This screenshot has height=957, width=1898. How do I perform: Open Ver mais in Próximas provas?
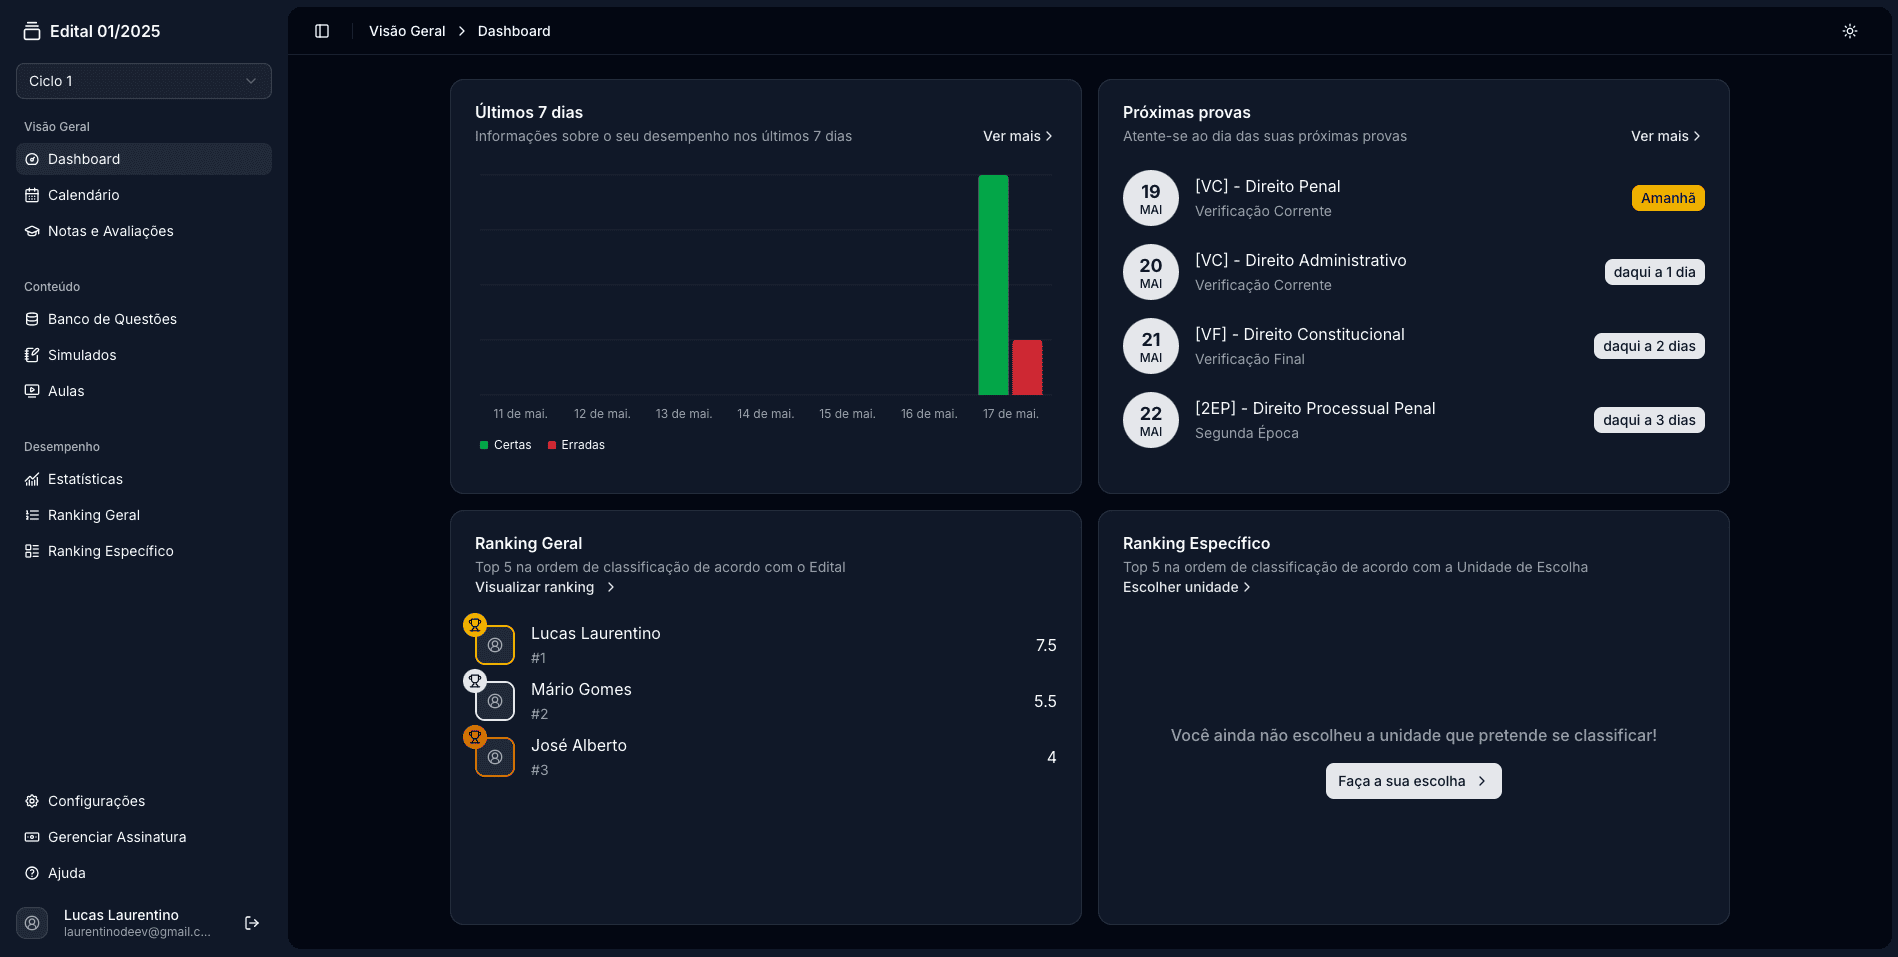[x=1664, y=136]
